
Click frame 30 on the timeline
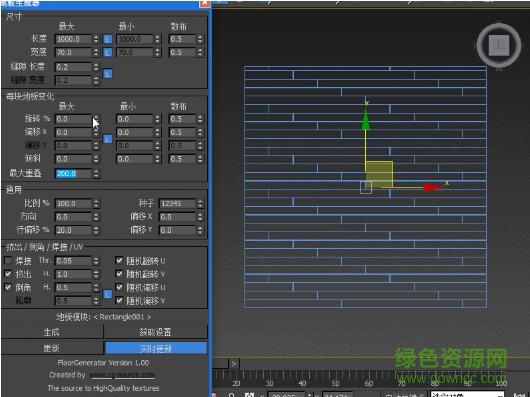pyautogui.click(x=269, y=383)
